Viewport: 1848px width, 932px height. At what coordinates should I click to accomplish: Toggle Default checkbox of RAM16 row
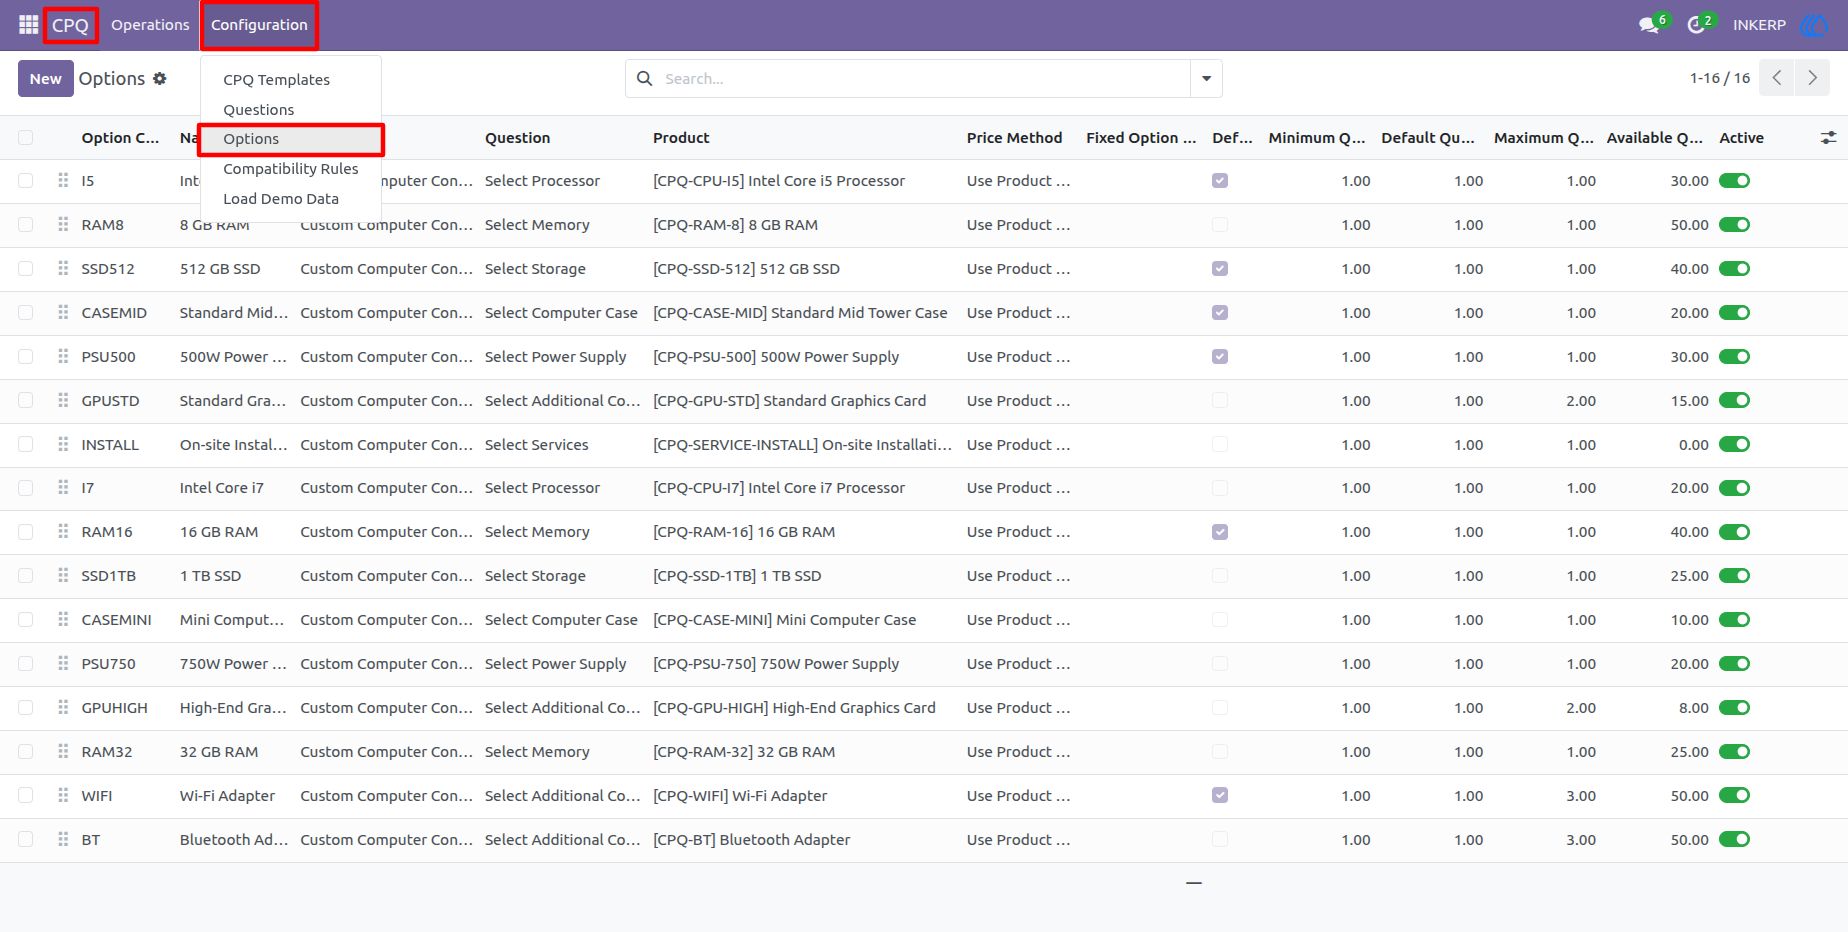pyautogui.click(x=1220, y=532)
